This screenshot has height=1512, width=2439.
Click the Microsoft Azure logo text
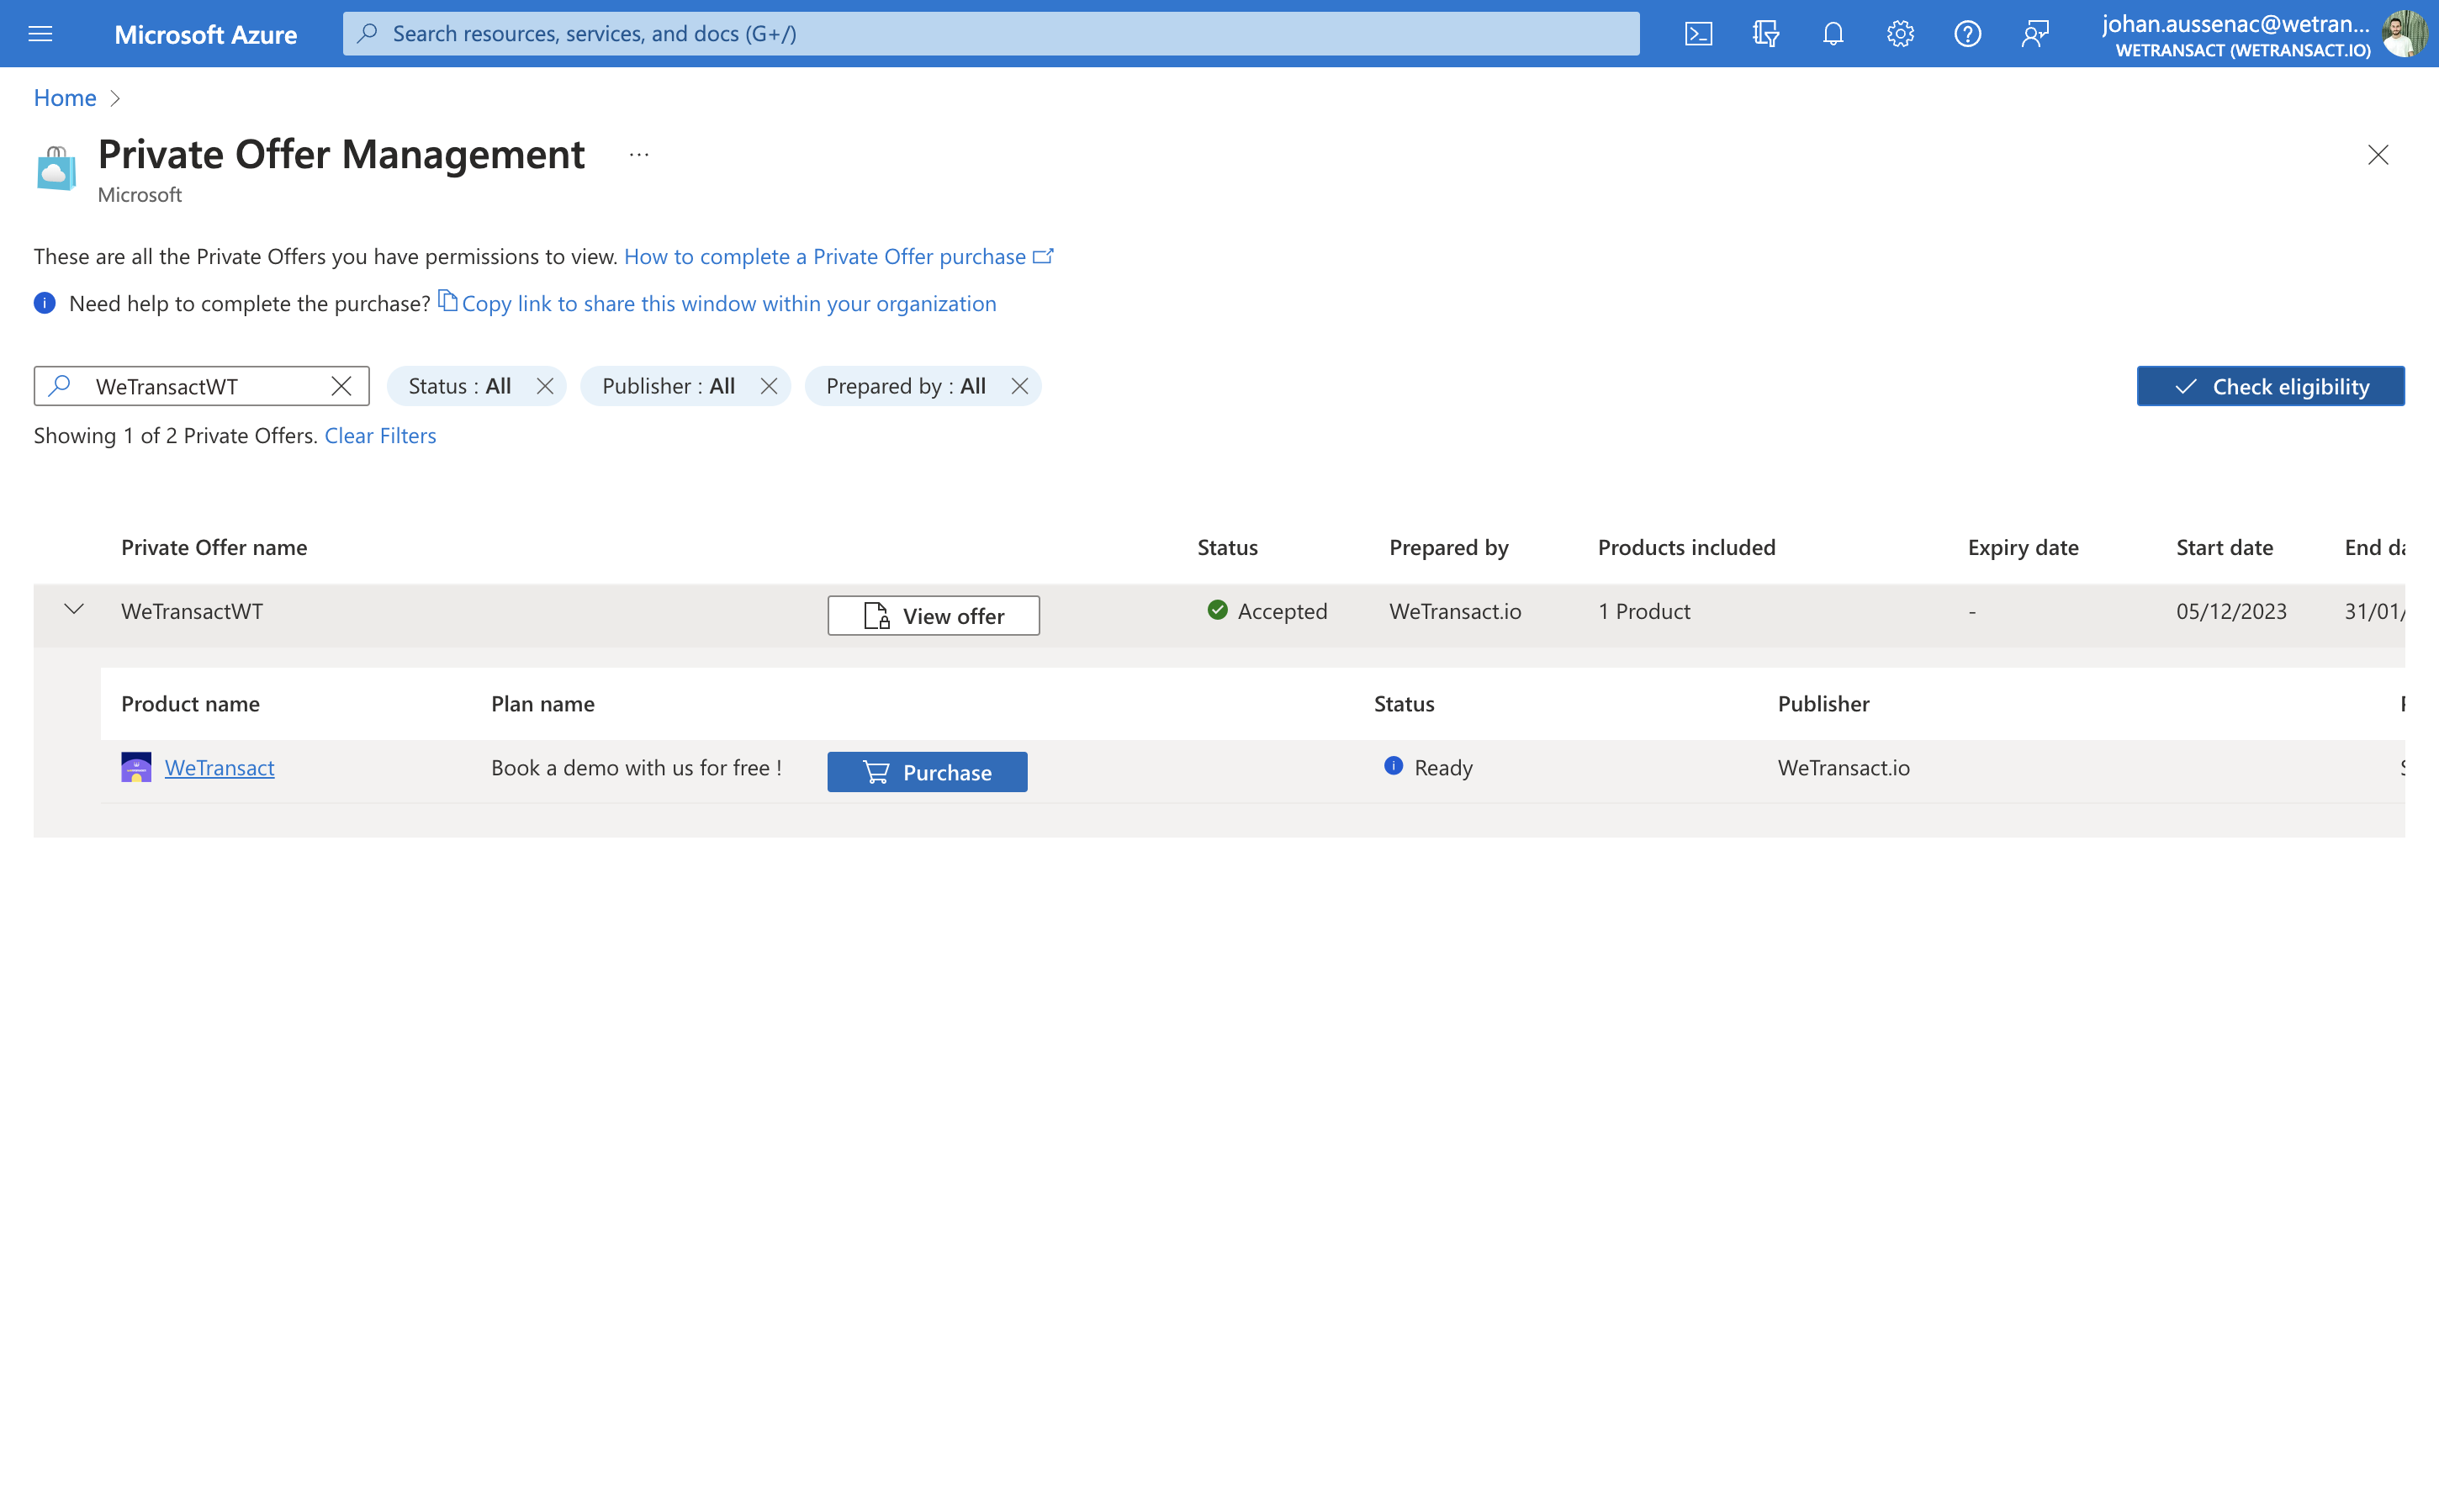tap(206, 34)
